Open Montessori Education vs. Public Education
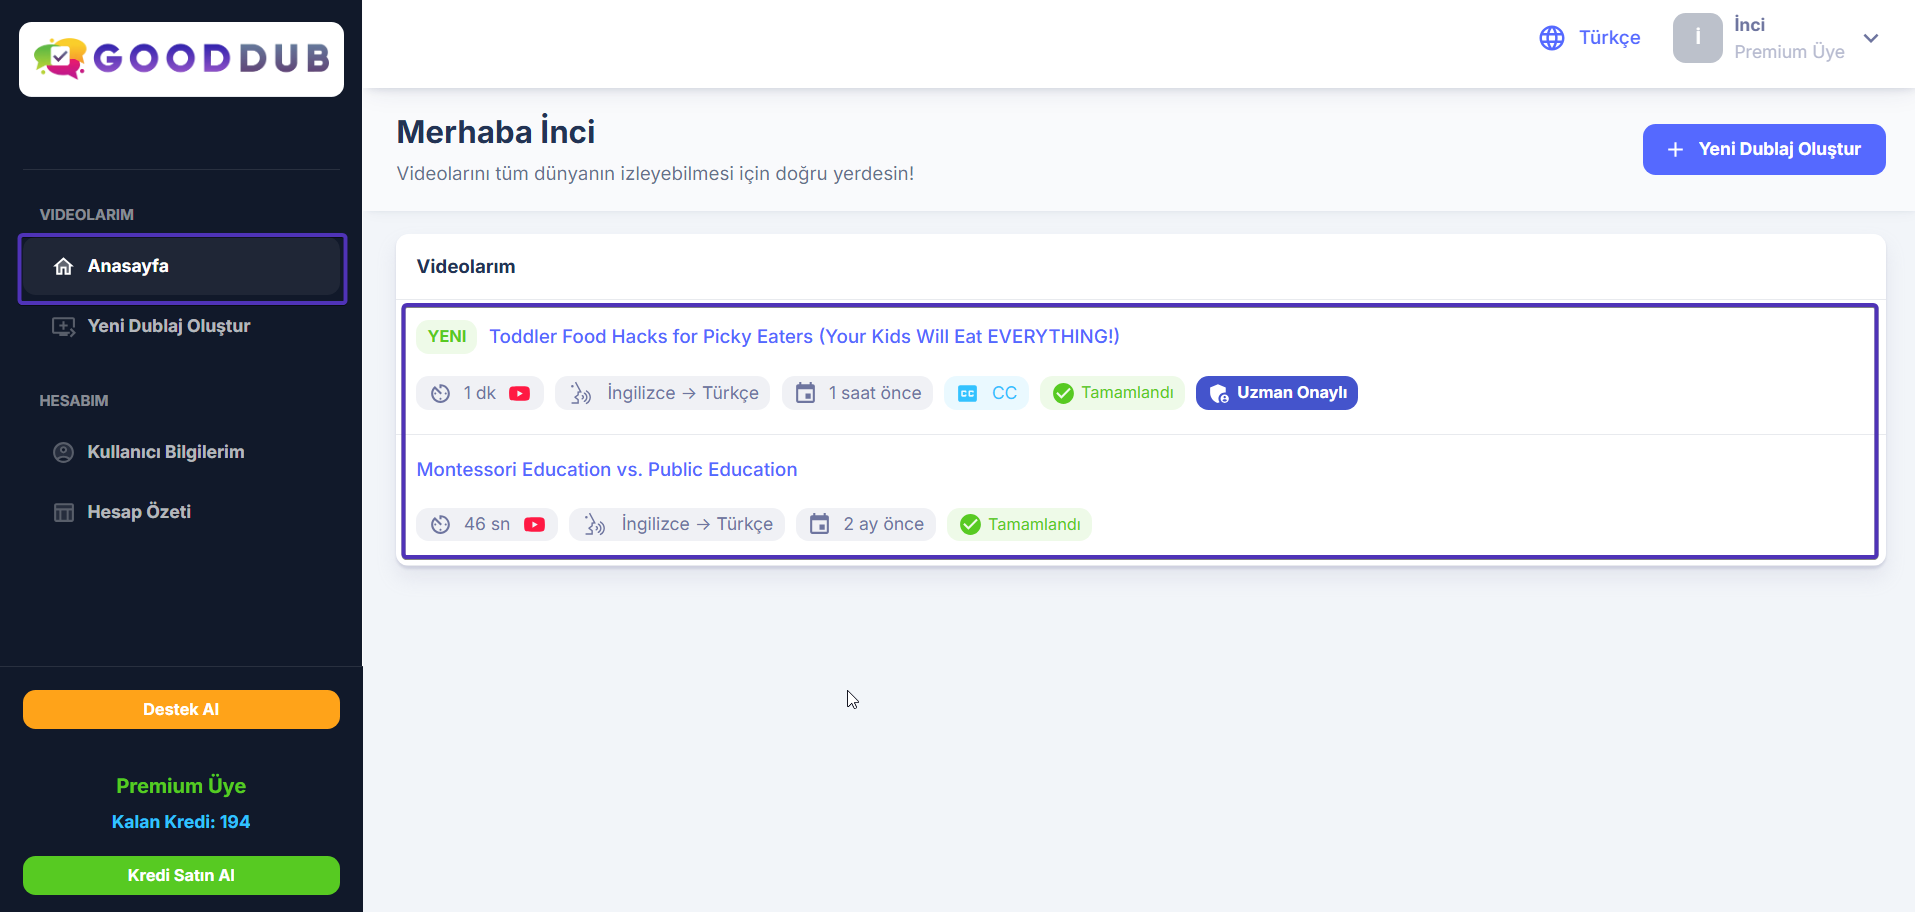The height and width of the screenshot is (912, 1915). point(606,470)
